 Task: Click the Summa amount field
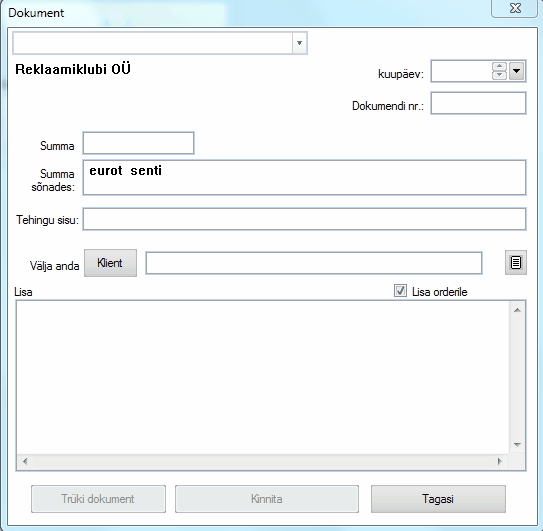[x=138, y=143]
